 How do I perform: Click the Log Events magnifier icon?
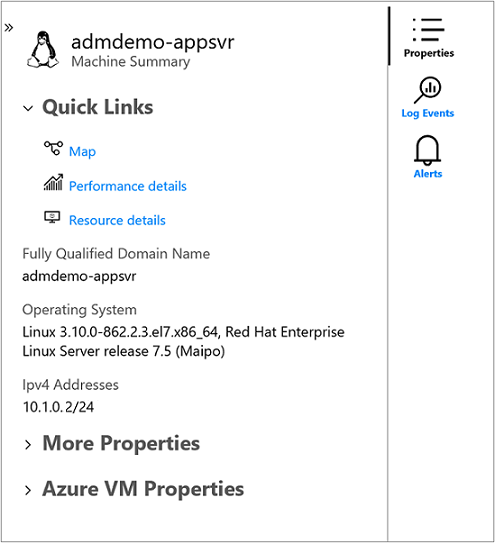point(428,90)
